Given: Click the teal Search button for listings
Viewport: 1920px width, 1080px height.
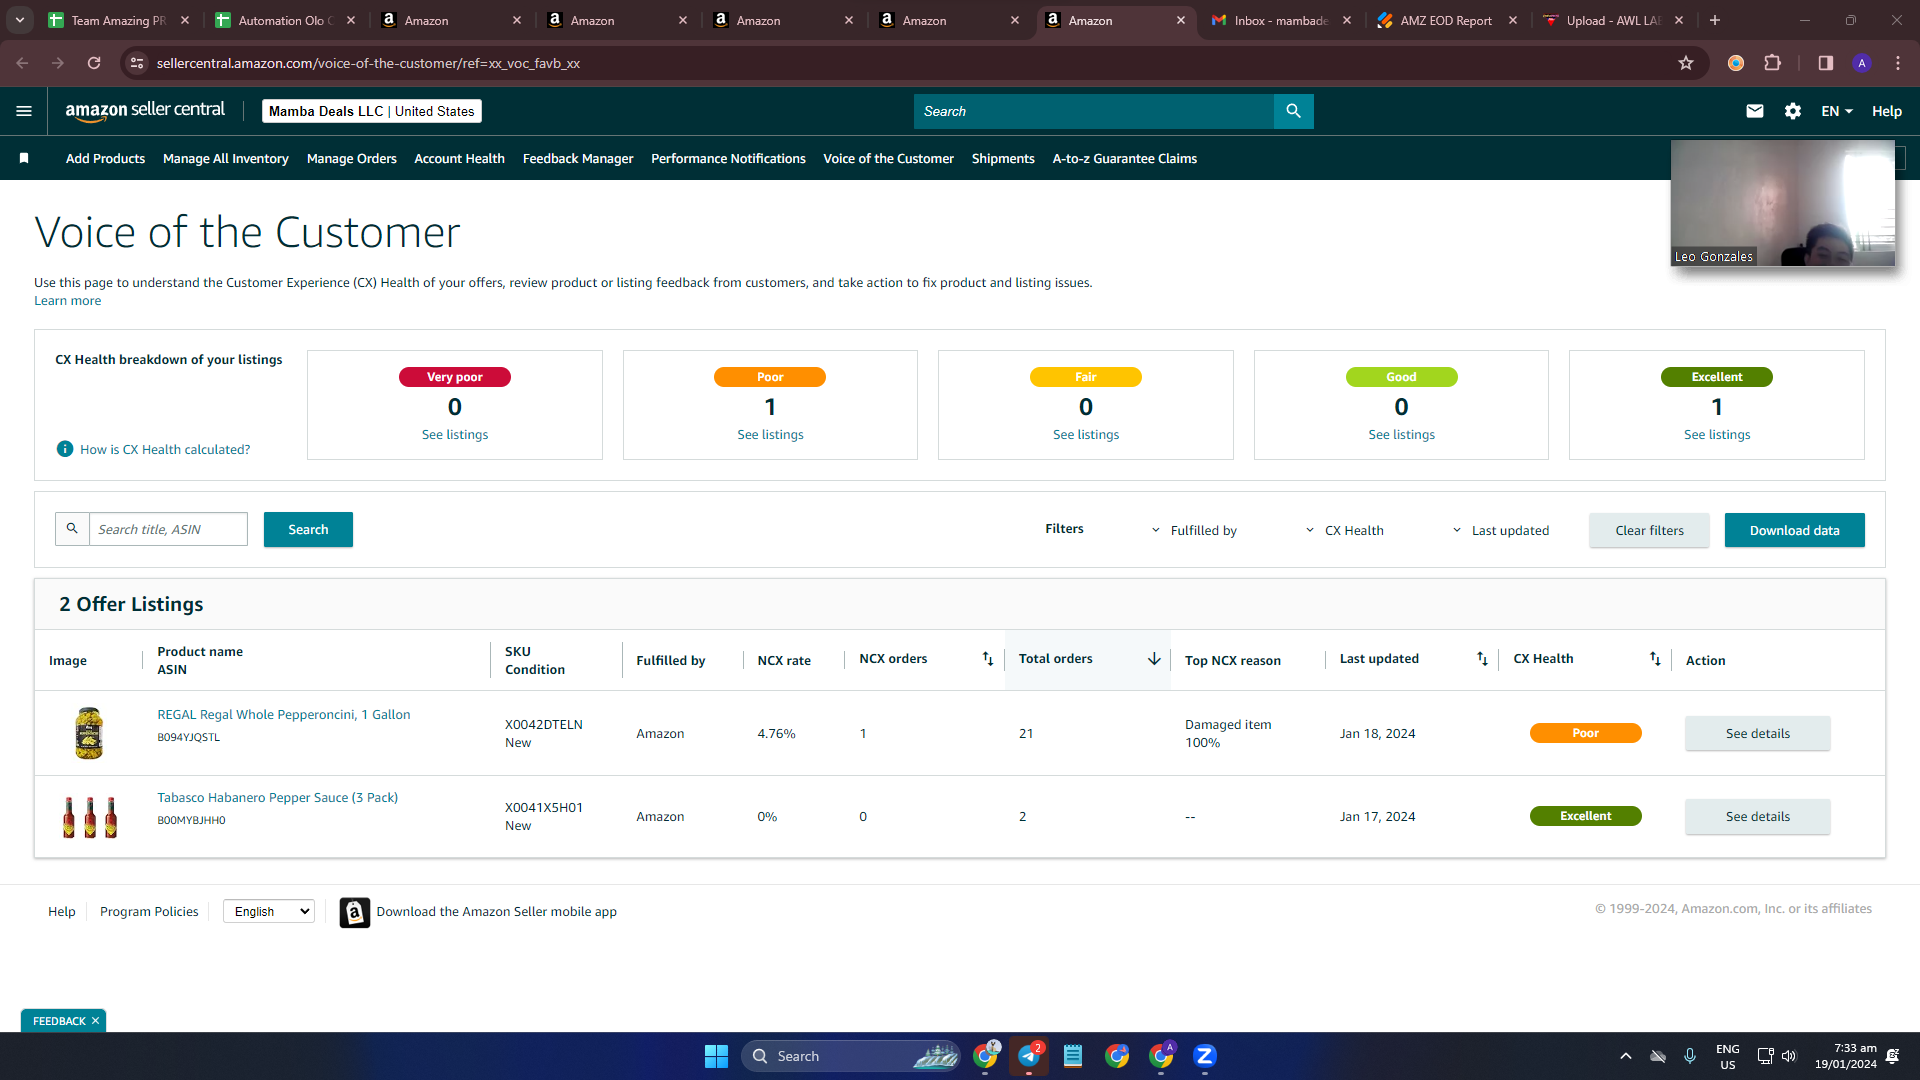Looking at the screenshot, I should coord(308,529).
